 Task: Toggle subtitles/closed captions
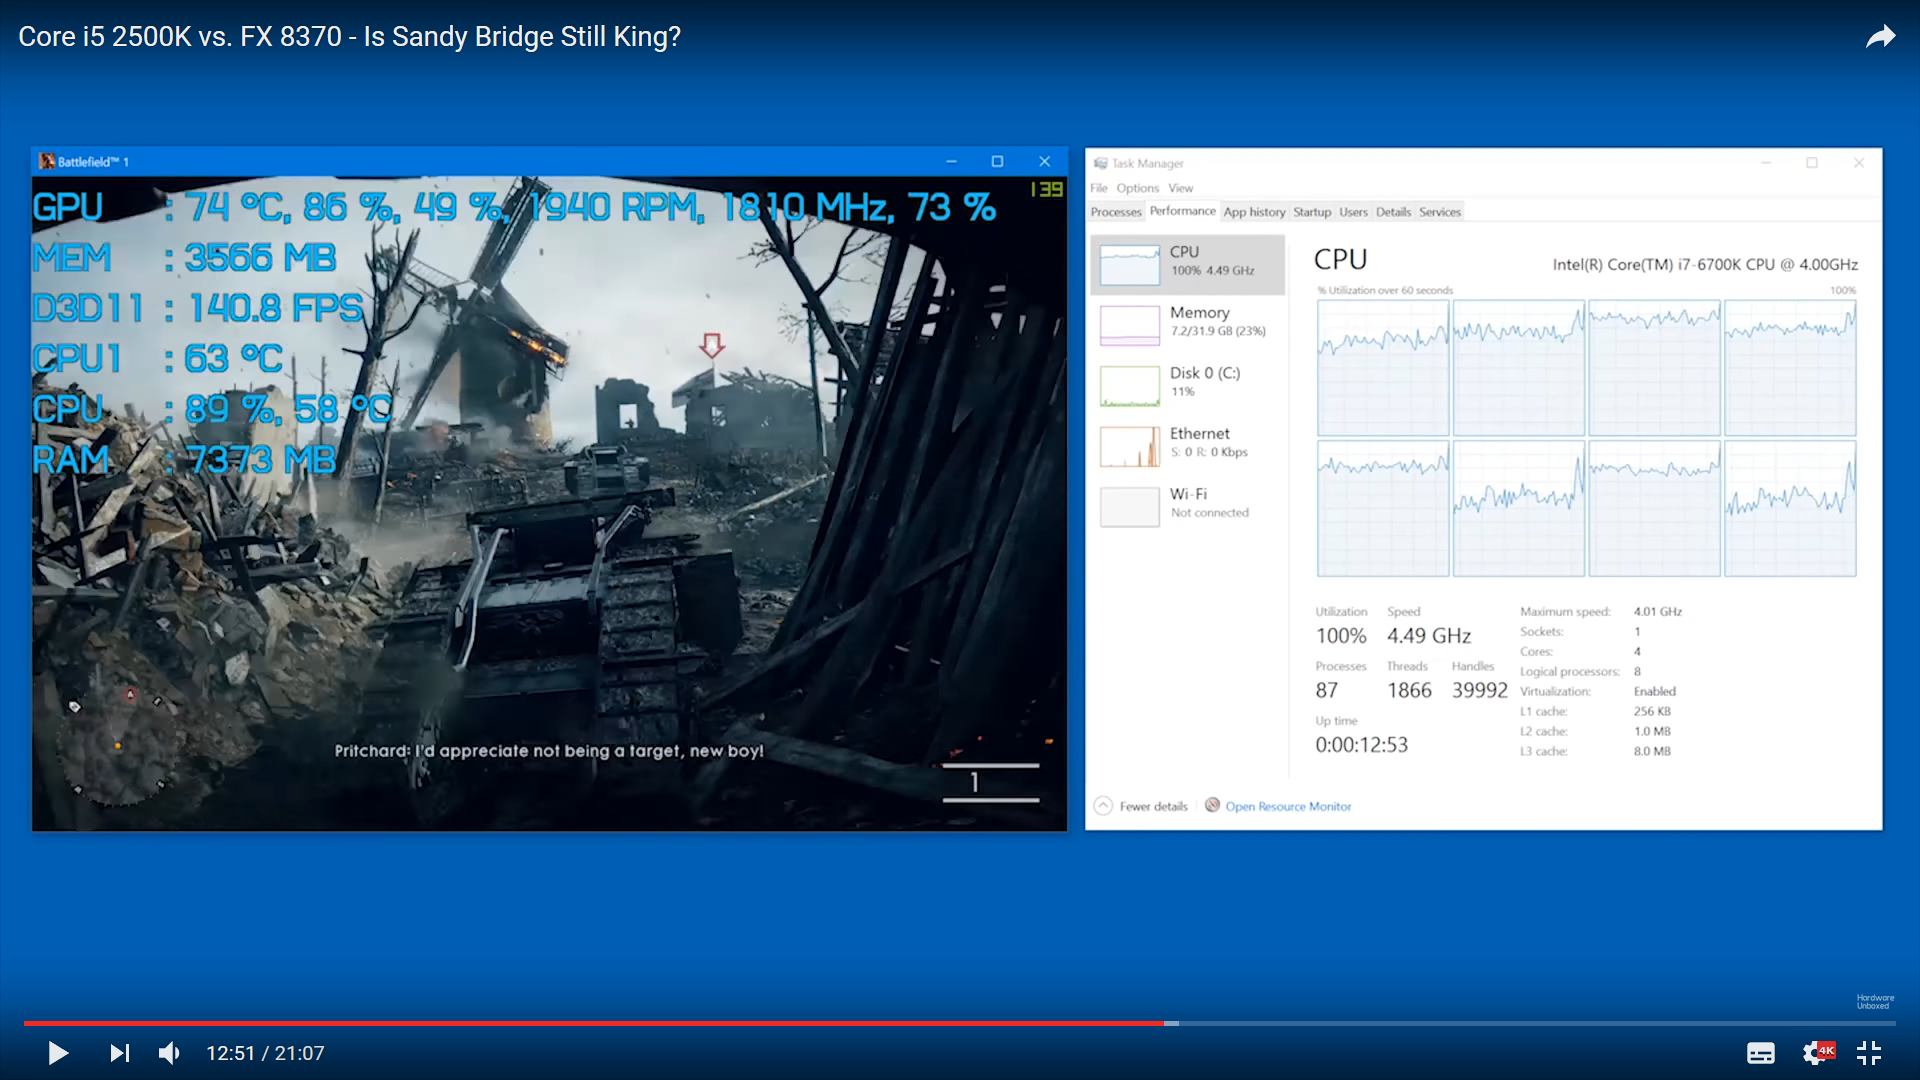1761,1053
